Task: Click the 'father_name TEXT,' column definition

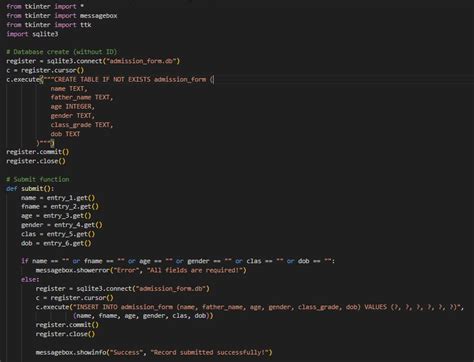Action: click(82, 97)
